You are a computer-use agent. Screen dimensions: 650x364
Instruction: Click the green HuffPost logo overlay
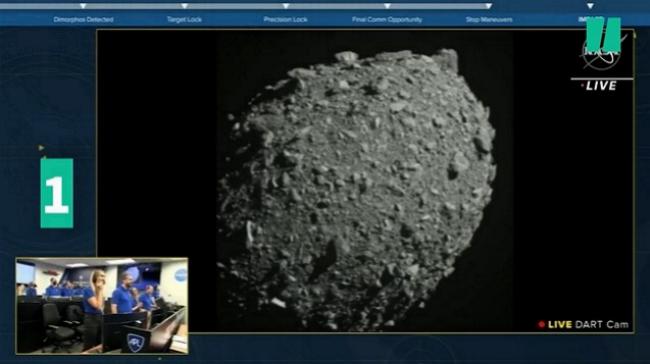coord(604,35)
